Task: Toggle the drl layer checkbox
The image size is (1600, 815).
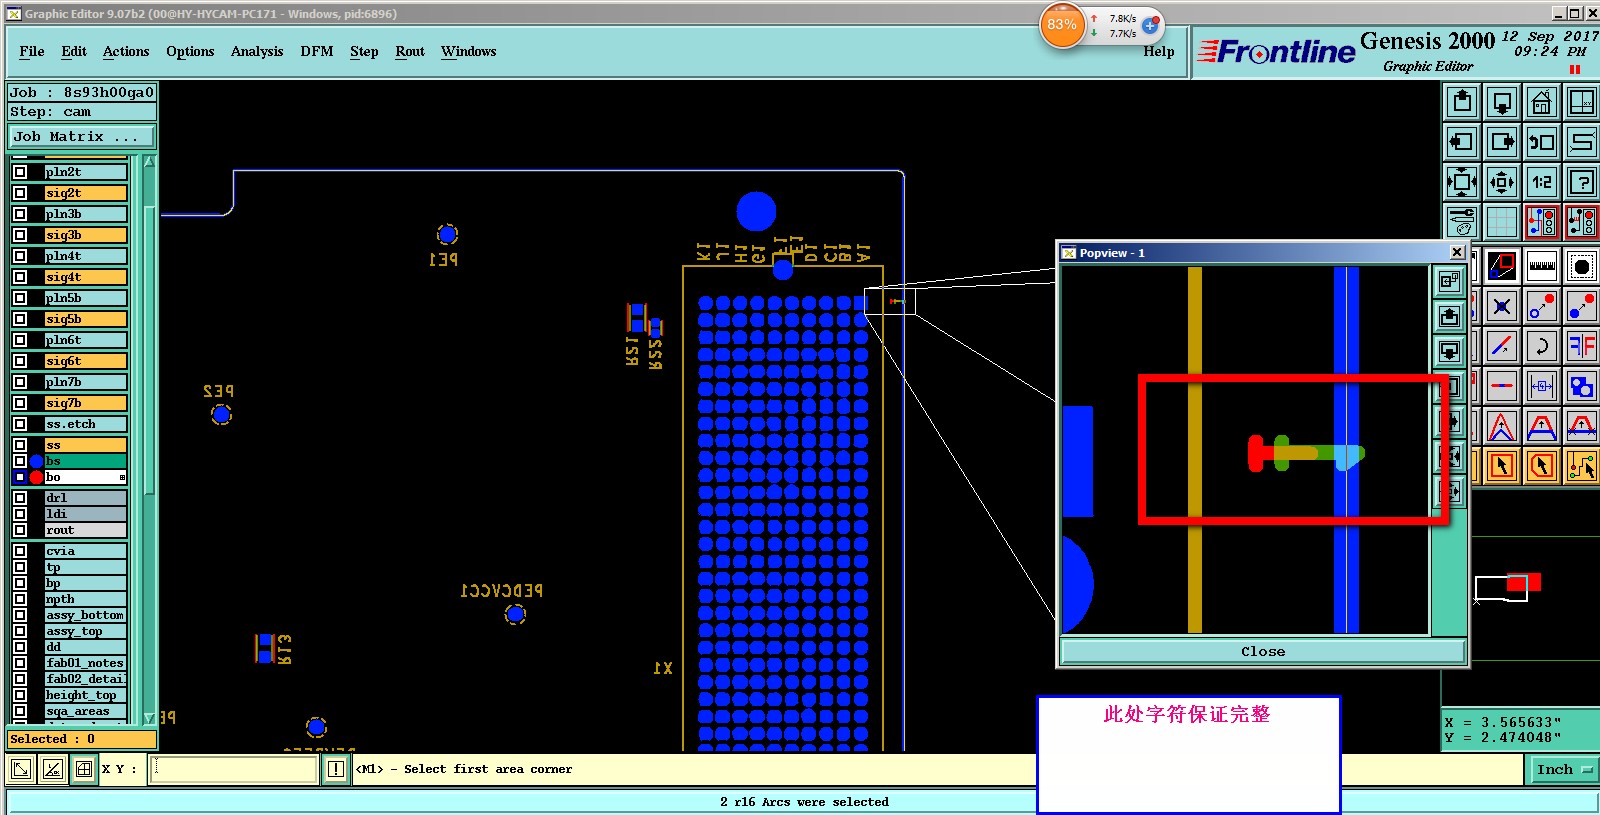Action: (x=20, y=498)
